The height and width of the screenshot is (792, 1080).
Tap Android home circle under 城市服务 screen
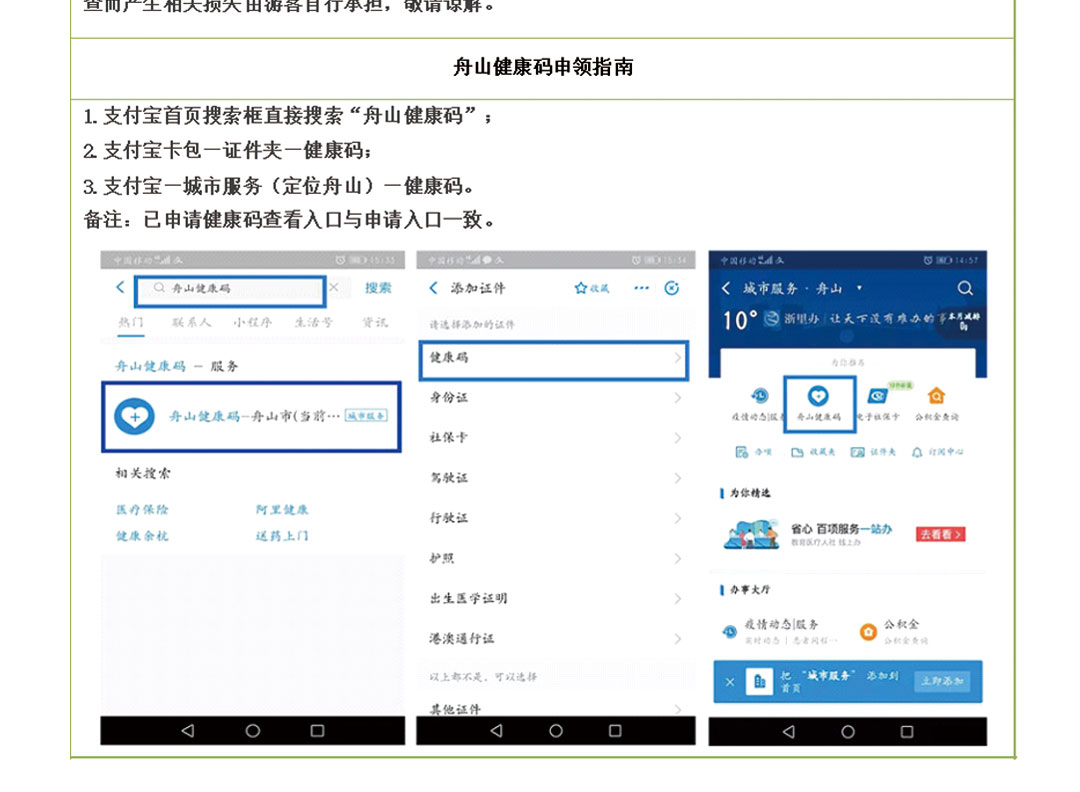[x=848, y=731]
